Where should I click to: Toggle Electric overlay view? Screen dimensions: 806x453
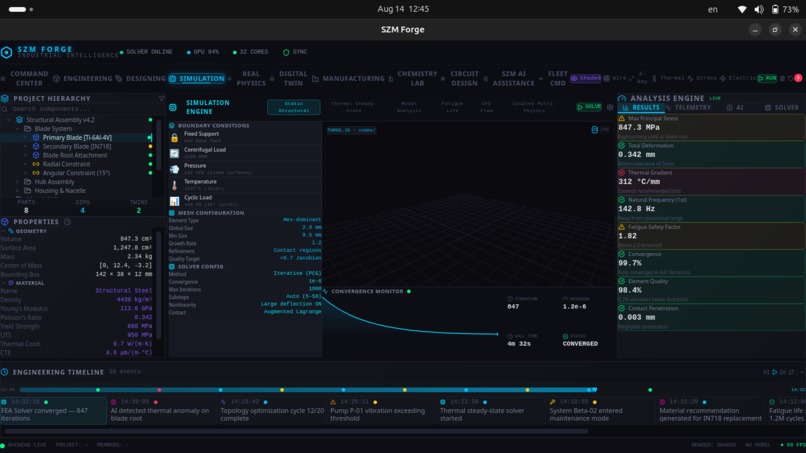(738, 78)
